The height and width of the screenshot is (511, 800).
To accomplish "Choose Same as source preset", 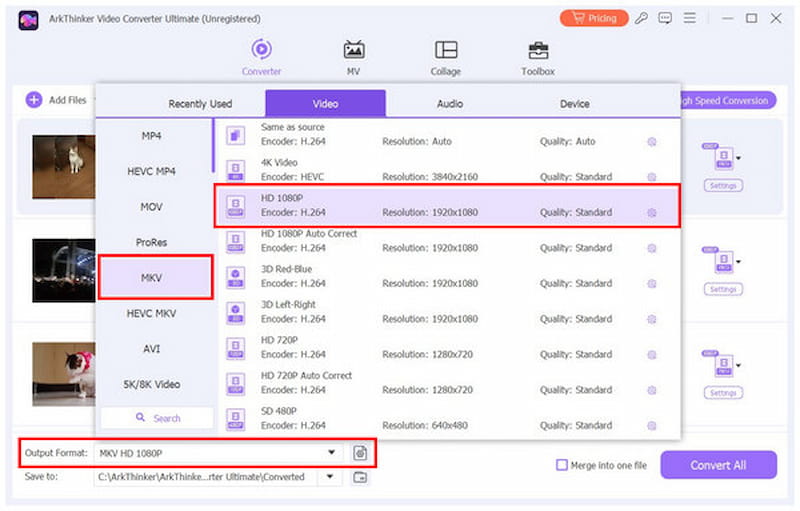I will (x=447, y=135).
